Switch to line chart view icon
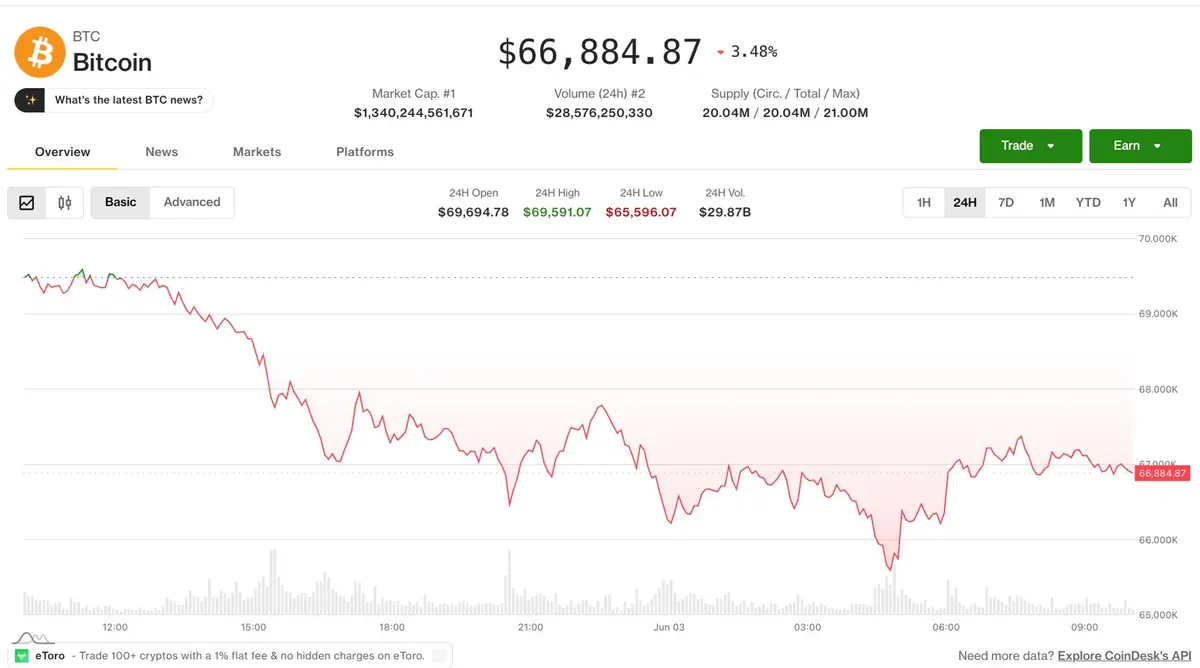Viewport: 1200px width, 668px height. [x=27, y=203]
